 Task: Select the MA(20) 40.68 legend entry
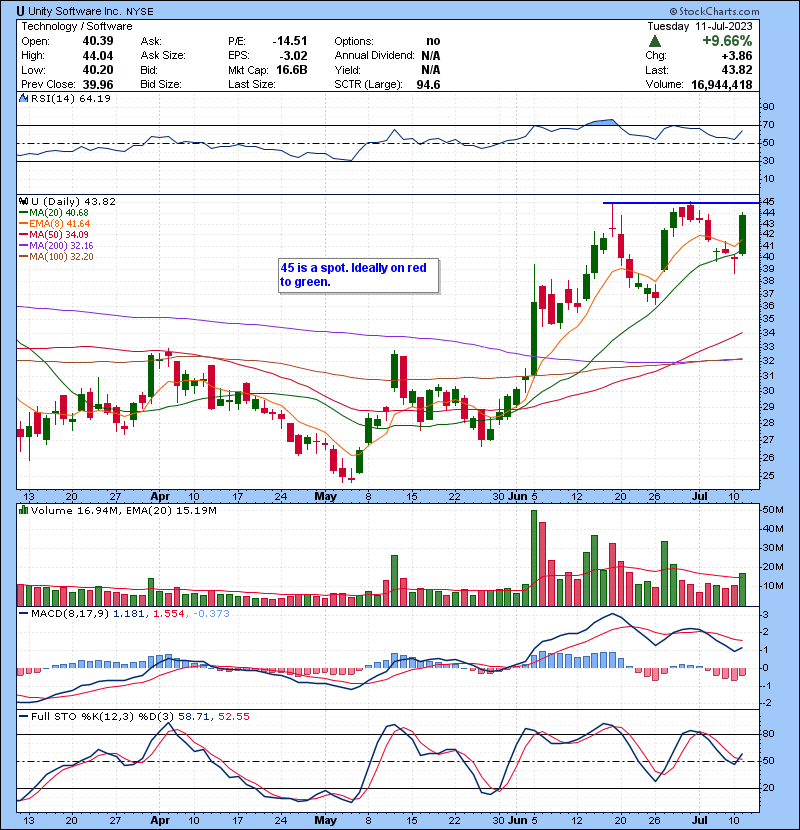(x=54, y=212)
